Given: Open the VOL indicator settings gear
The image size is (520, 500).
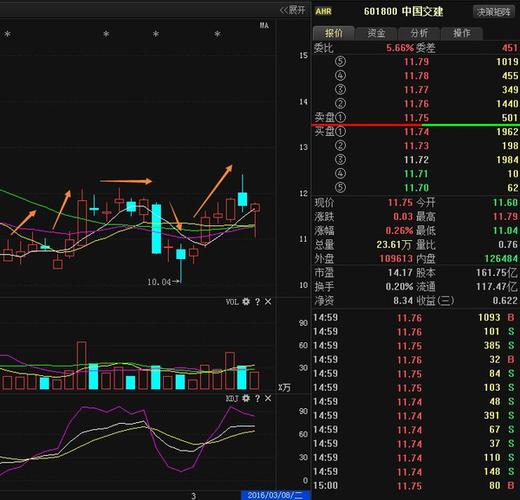Looking at the screenshot, I should point(246,302).
